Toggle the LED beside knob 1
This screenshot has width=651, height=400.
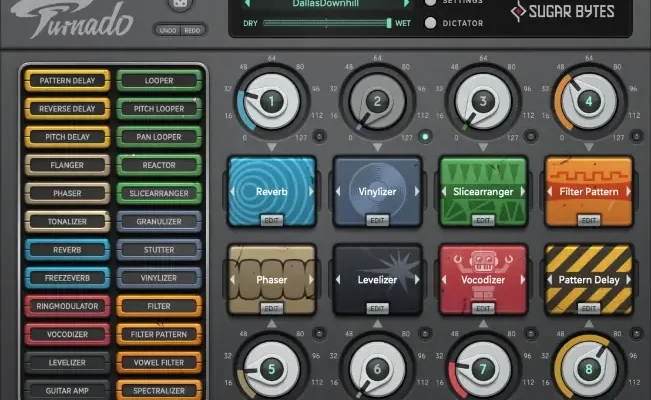[x=319, y=137]
